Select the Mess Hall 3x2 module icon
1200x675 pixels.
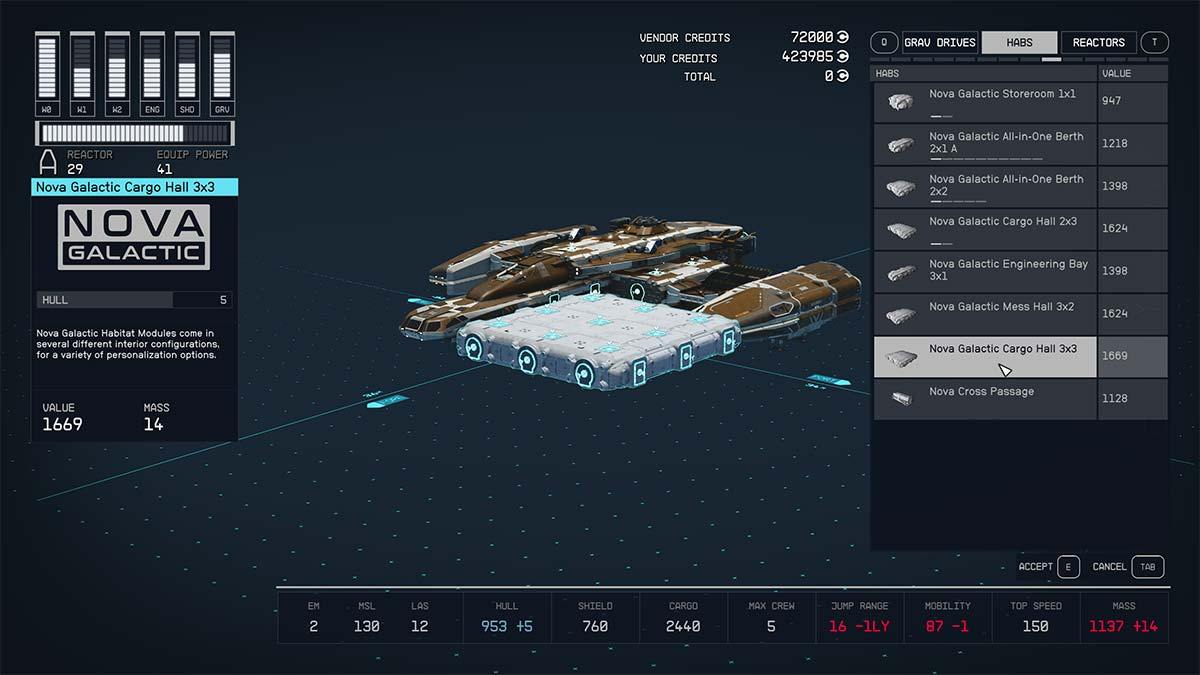901,314
